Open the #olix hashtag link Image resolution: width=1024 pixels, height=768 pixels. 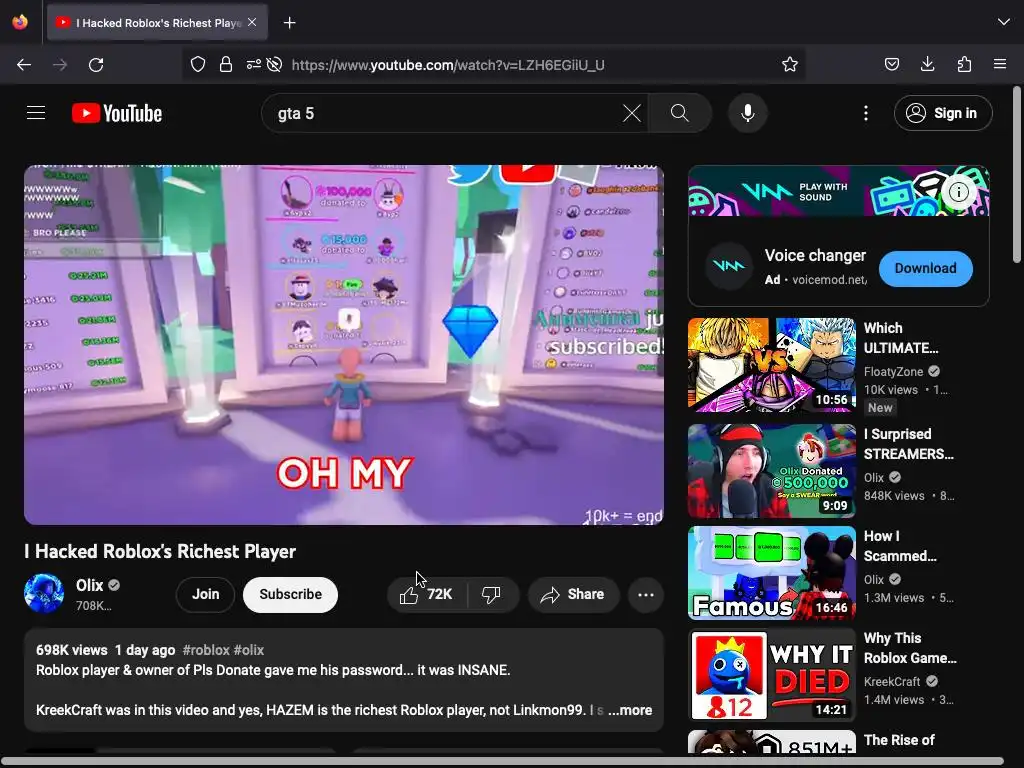pos(249,650)
